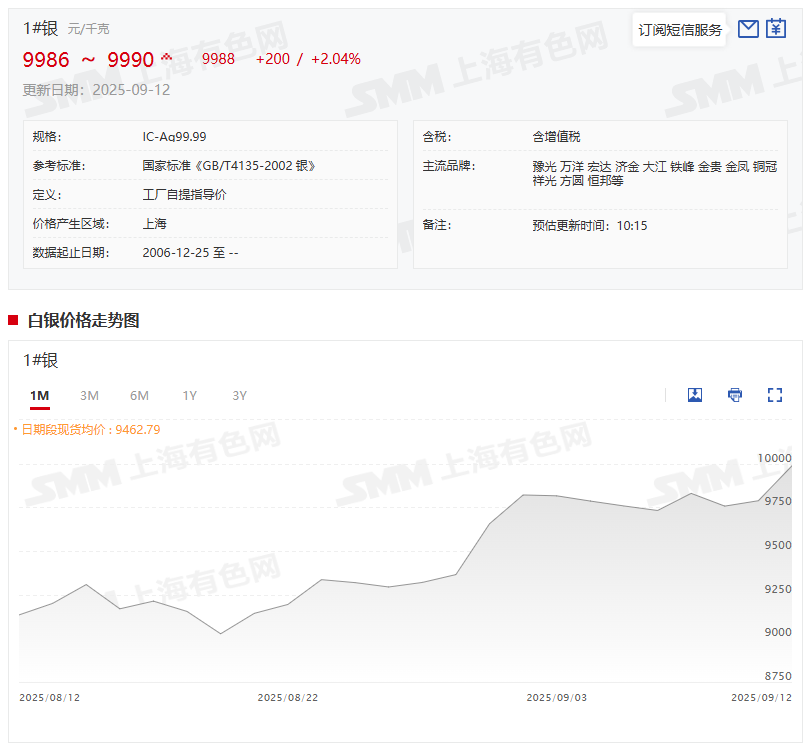Click the print chart icon

(735, 395)
